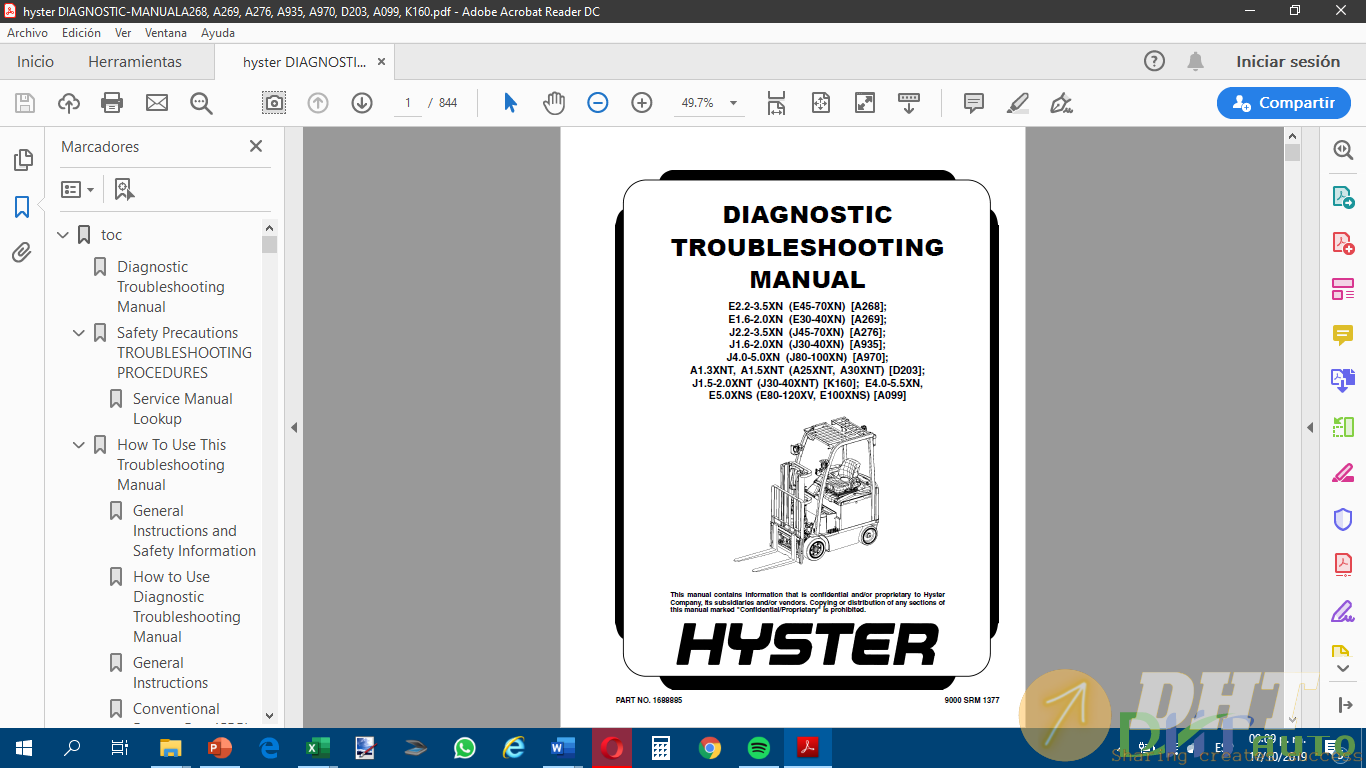Click the Print file icon
The image size is (1366, 768).
(x=112, y=103)
